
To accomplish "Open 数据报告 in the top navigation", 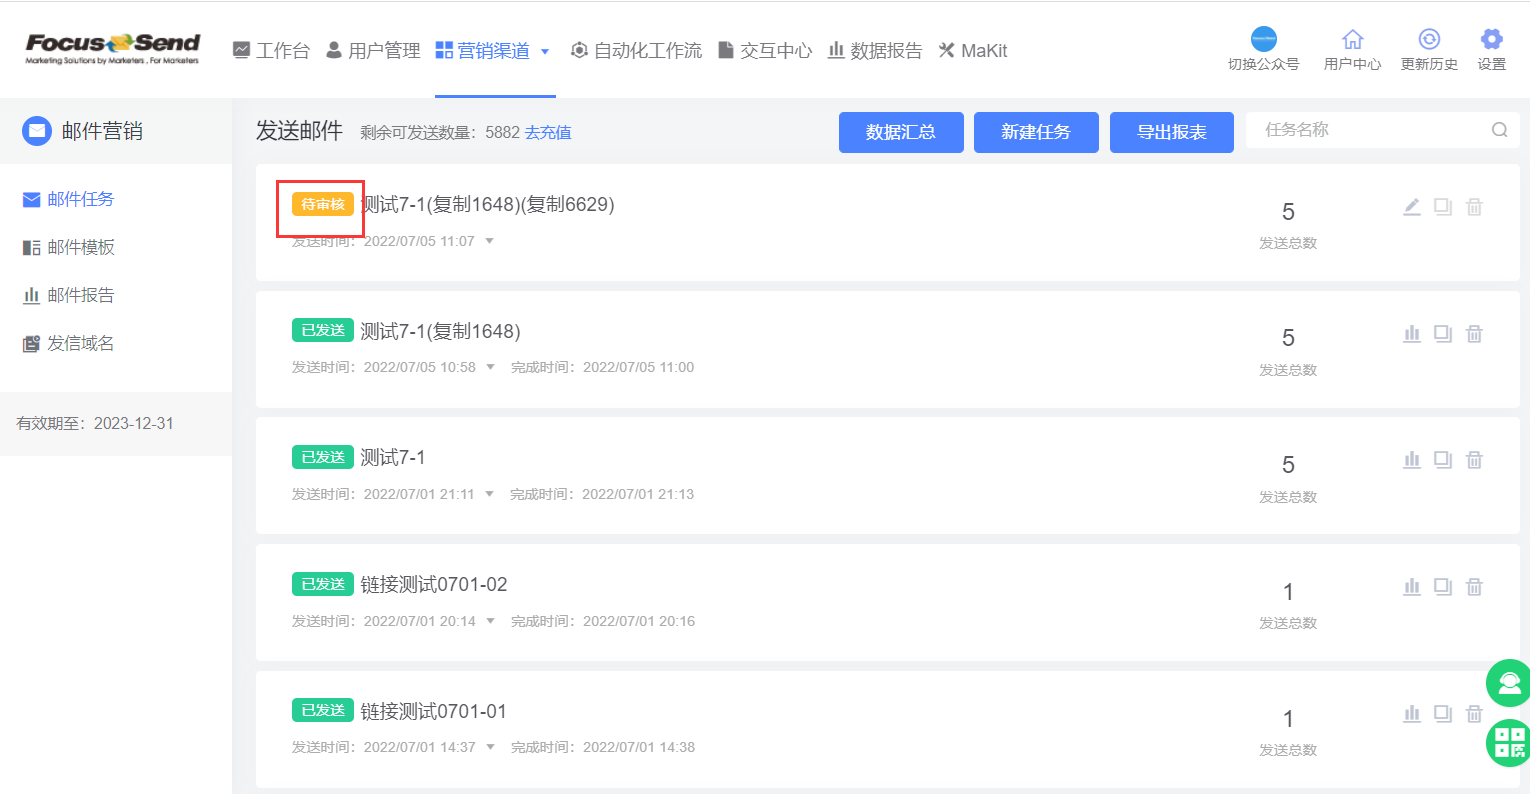I will 875,50.
